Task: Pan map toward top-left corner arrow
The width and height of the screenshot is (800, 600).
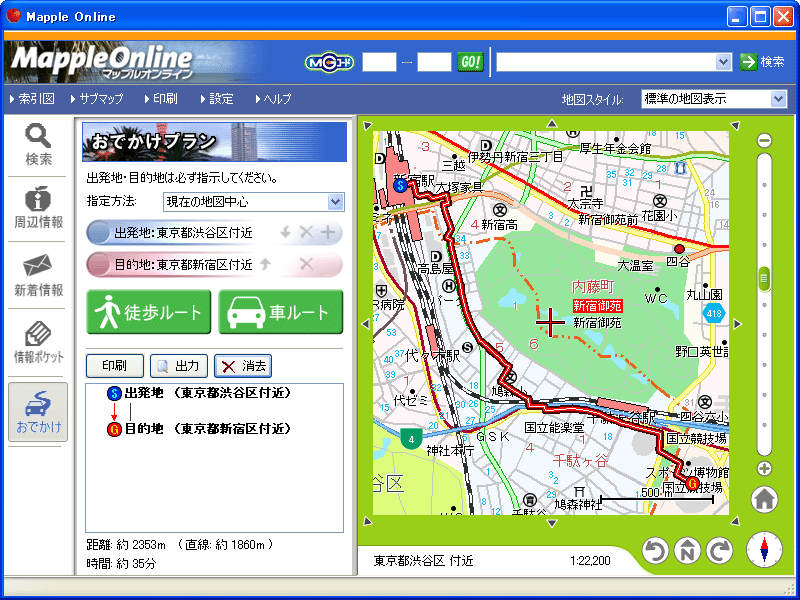Action: click(367, 126)
